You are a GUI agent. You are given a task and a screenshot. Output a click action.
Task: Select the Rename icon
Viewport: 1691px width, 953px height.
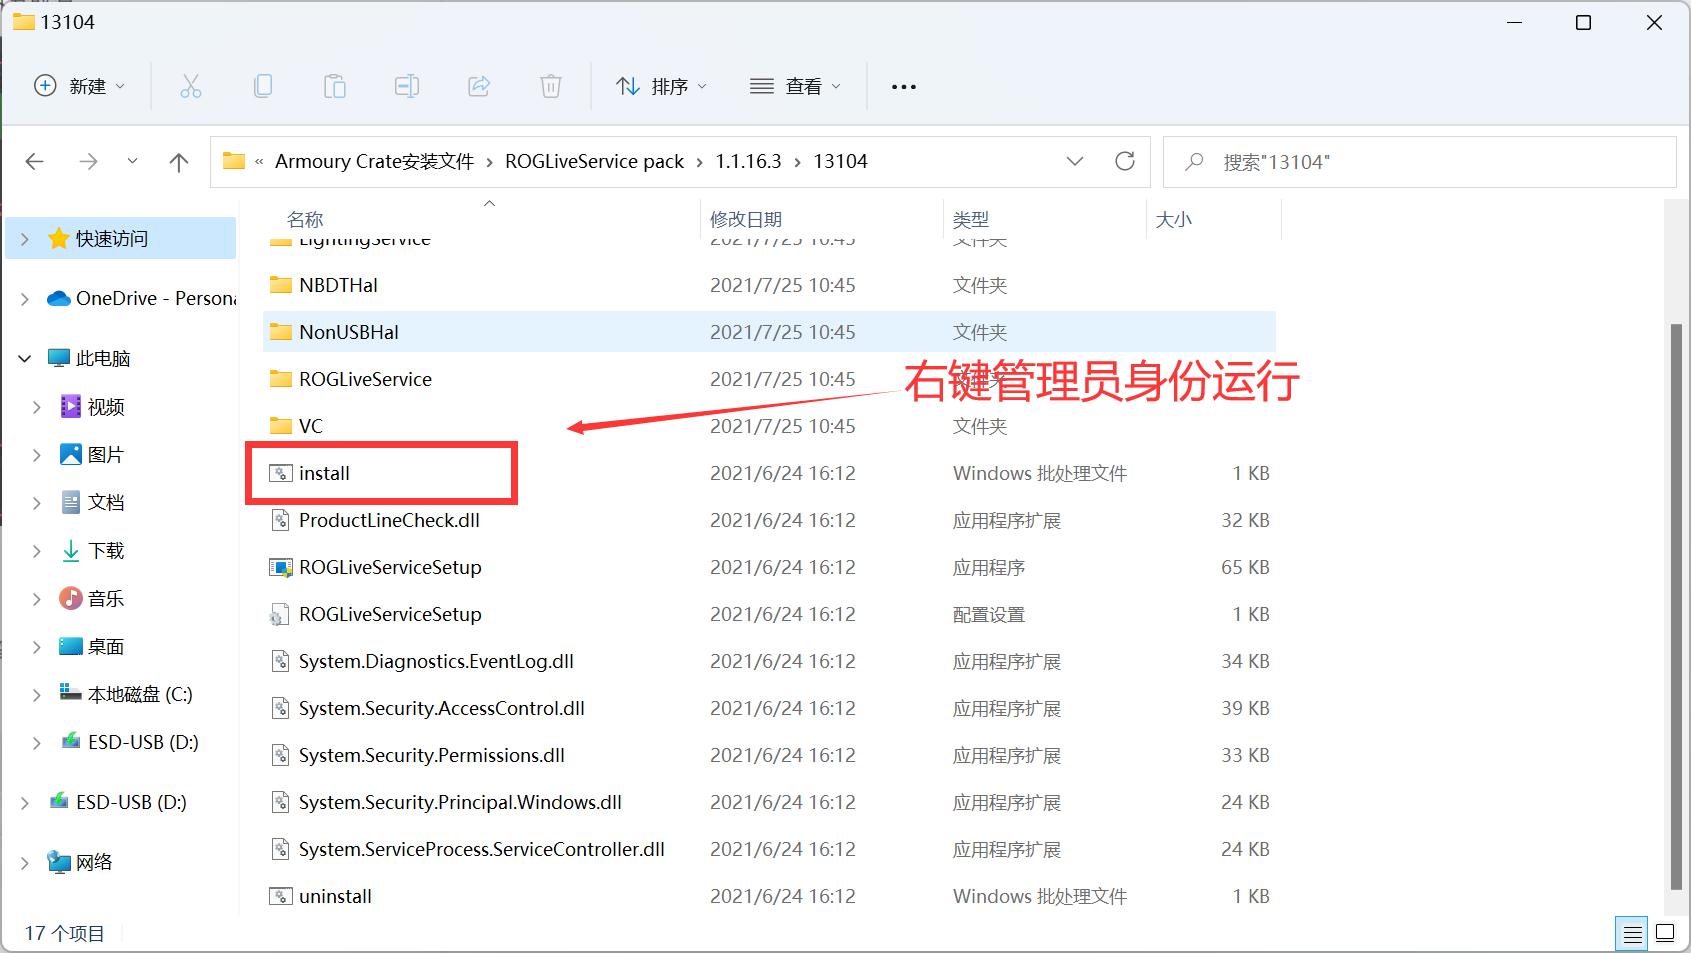click(x=407, y=86)
